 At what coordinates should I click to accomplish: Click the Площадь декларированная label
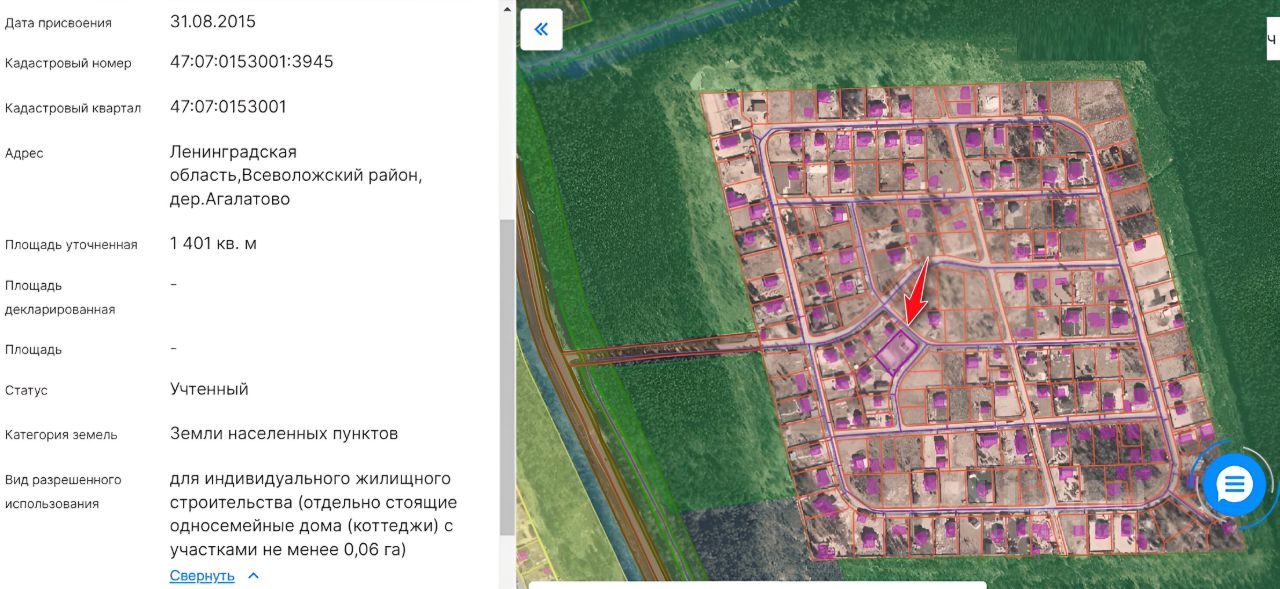[60, 297]
